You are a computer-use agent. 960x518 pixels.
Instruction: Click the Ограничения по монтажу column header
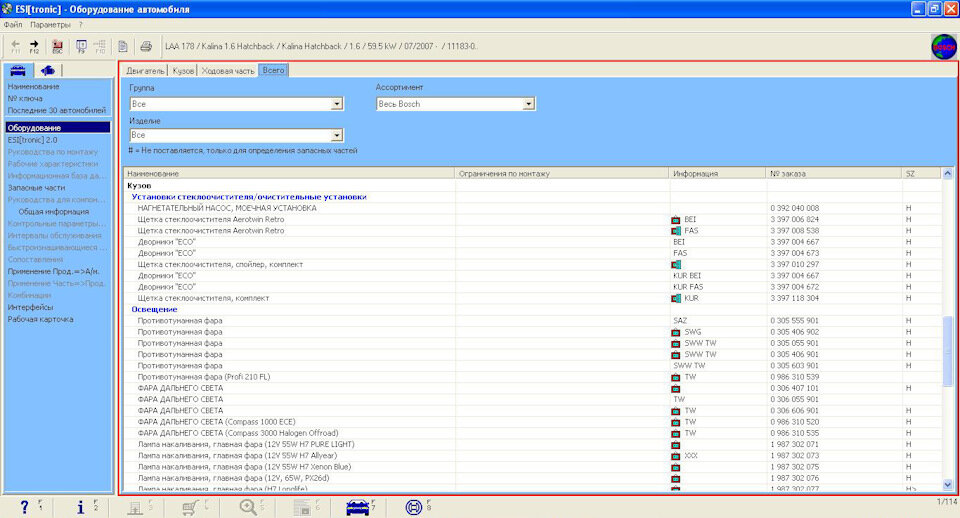562,174
